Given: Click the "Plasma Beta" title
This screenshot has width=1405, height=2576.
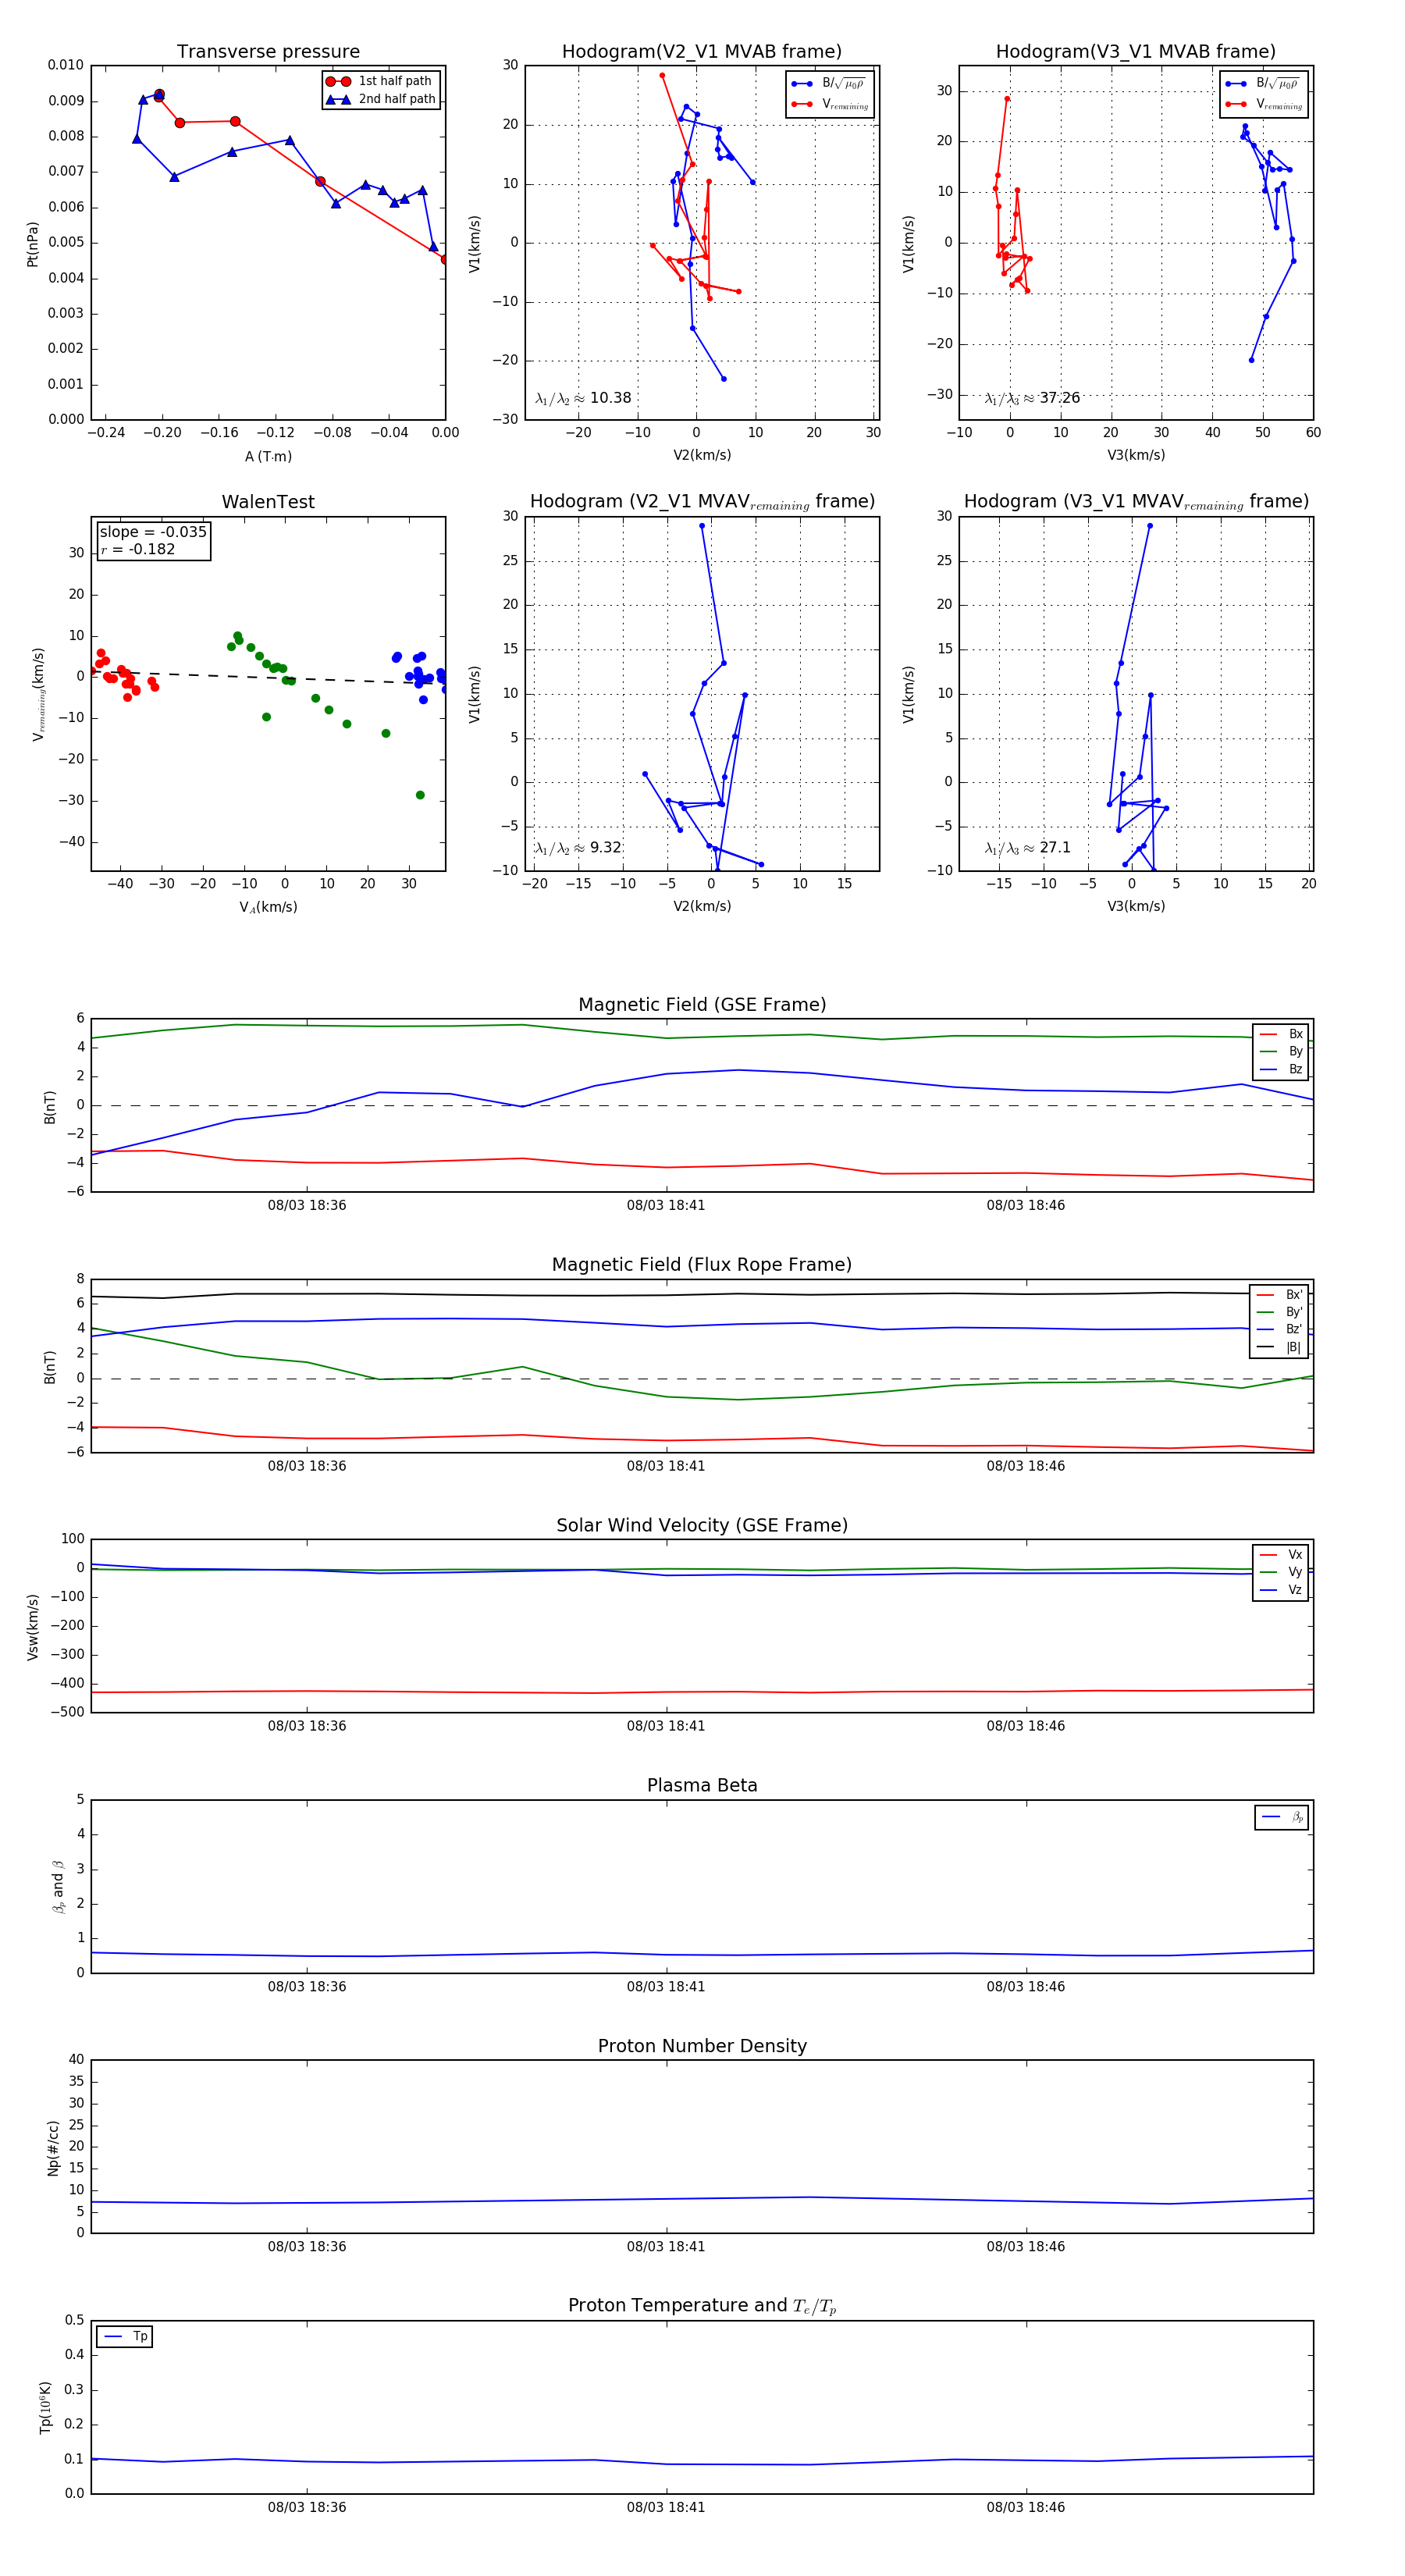Looking at the screenshot, I should tap(702, 1786).
